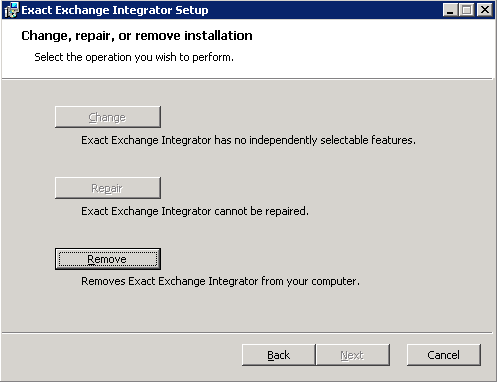This screenshot has height=382, width=497.
Task: Click the disabled Change button
Action: pyautogui.click(x=108, y=117)
